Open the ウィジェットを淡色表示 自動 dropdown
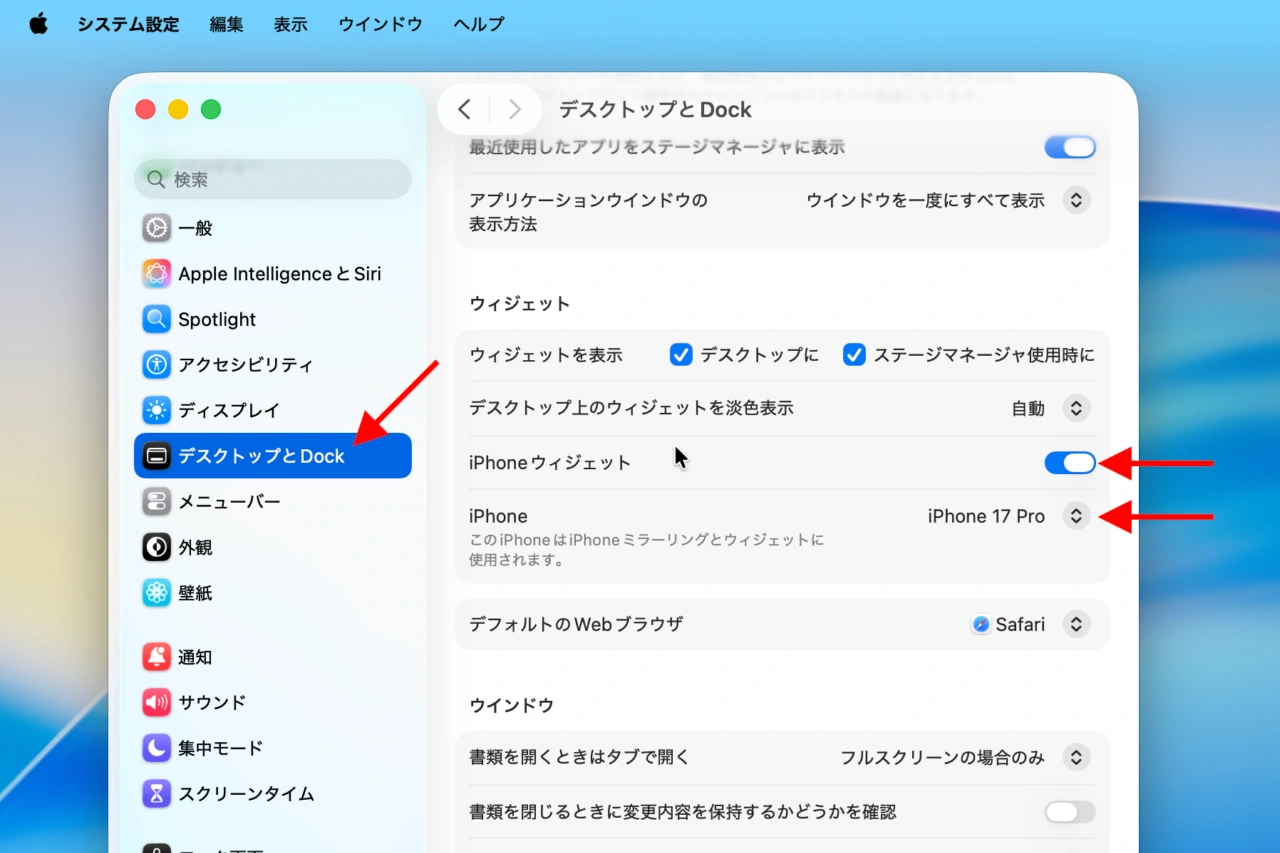Image resolution: width=1280 pixels, height=853 pixels. click(x=1076, y=408)
